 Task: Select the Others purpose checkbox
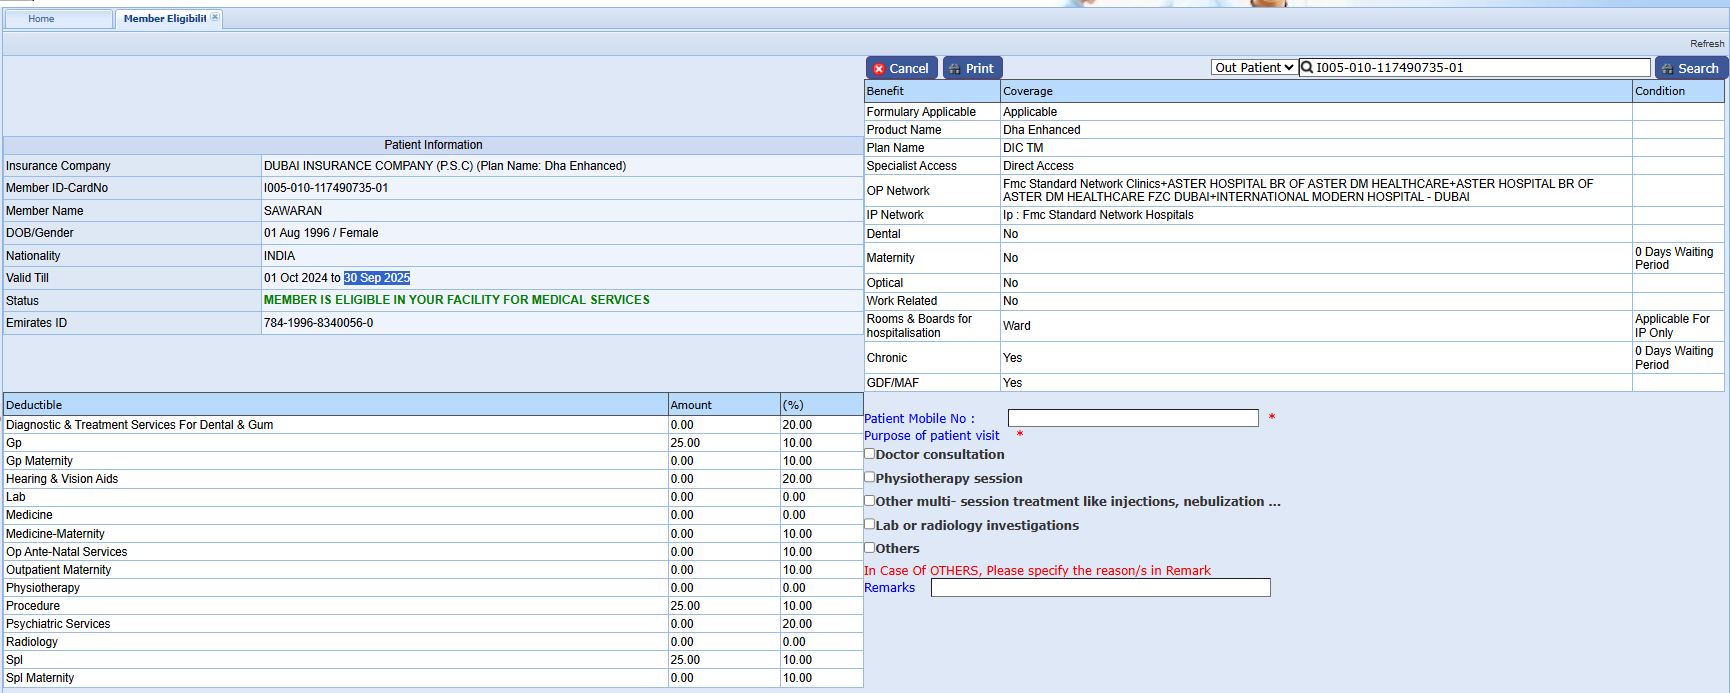coord(870,548)
